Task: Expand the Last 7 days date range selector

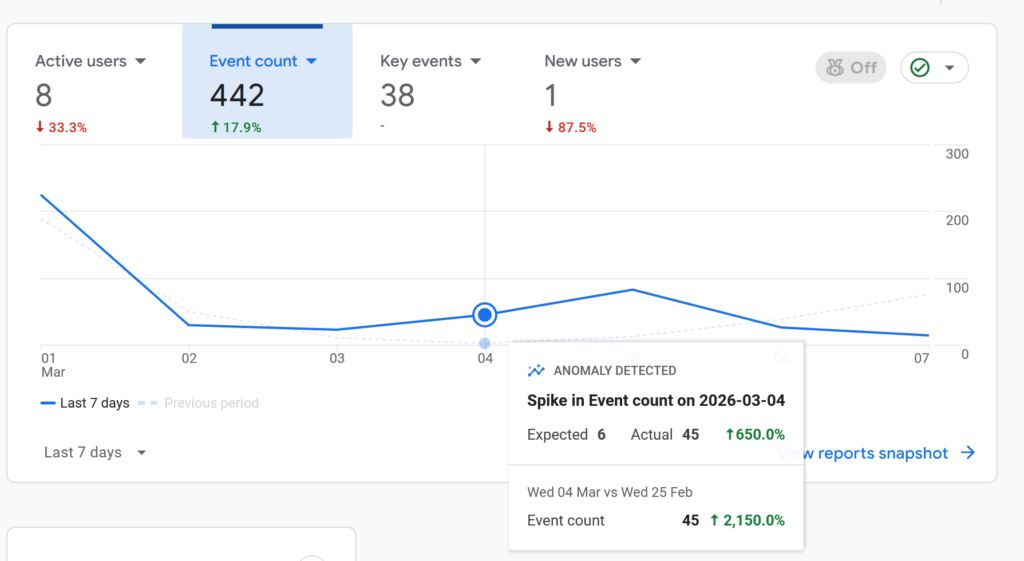Action: [95, 453]
